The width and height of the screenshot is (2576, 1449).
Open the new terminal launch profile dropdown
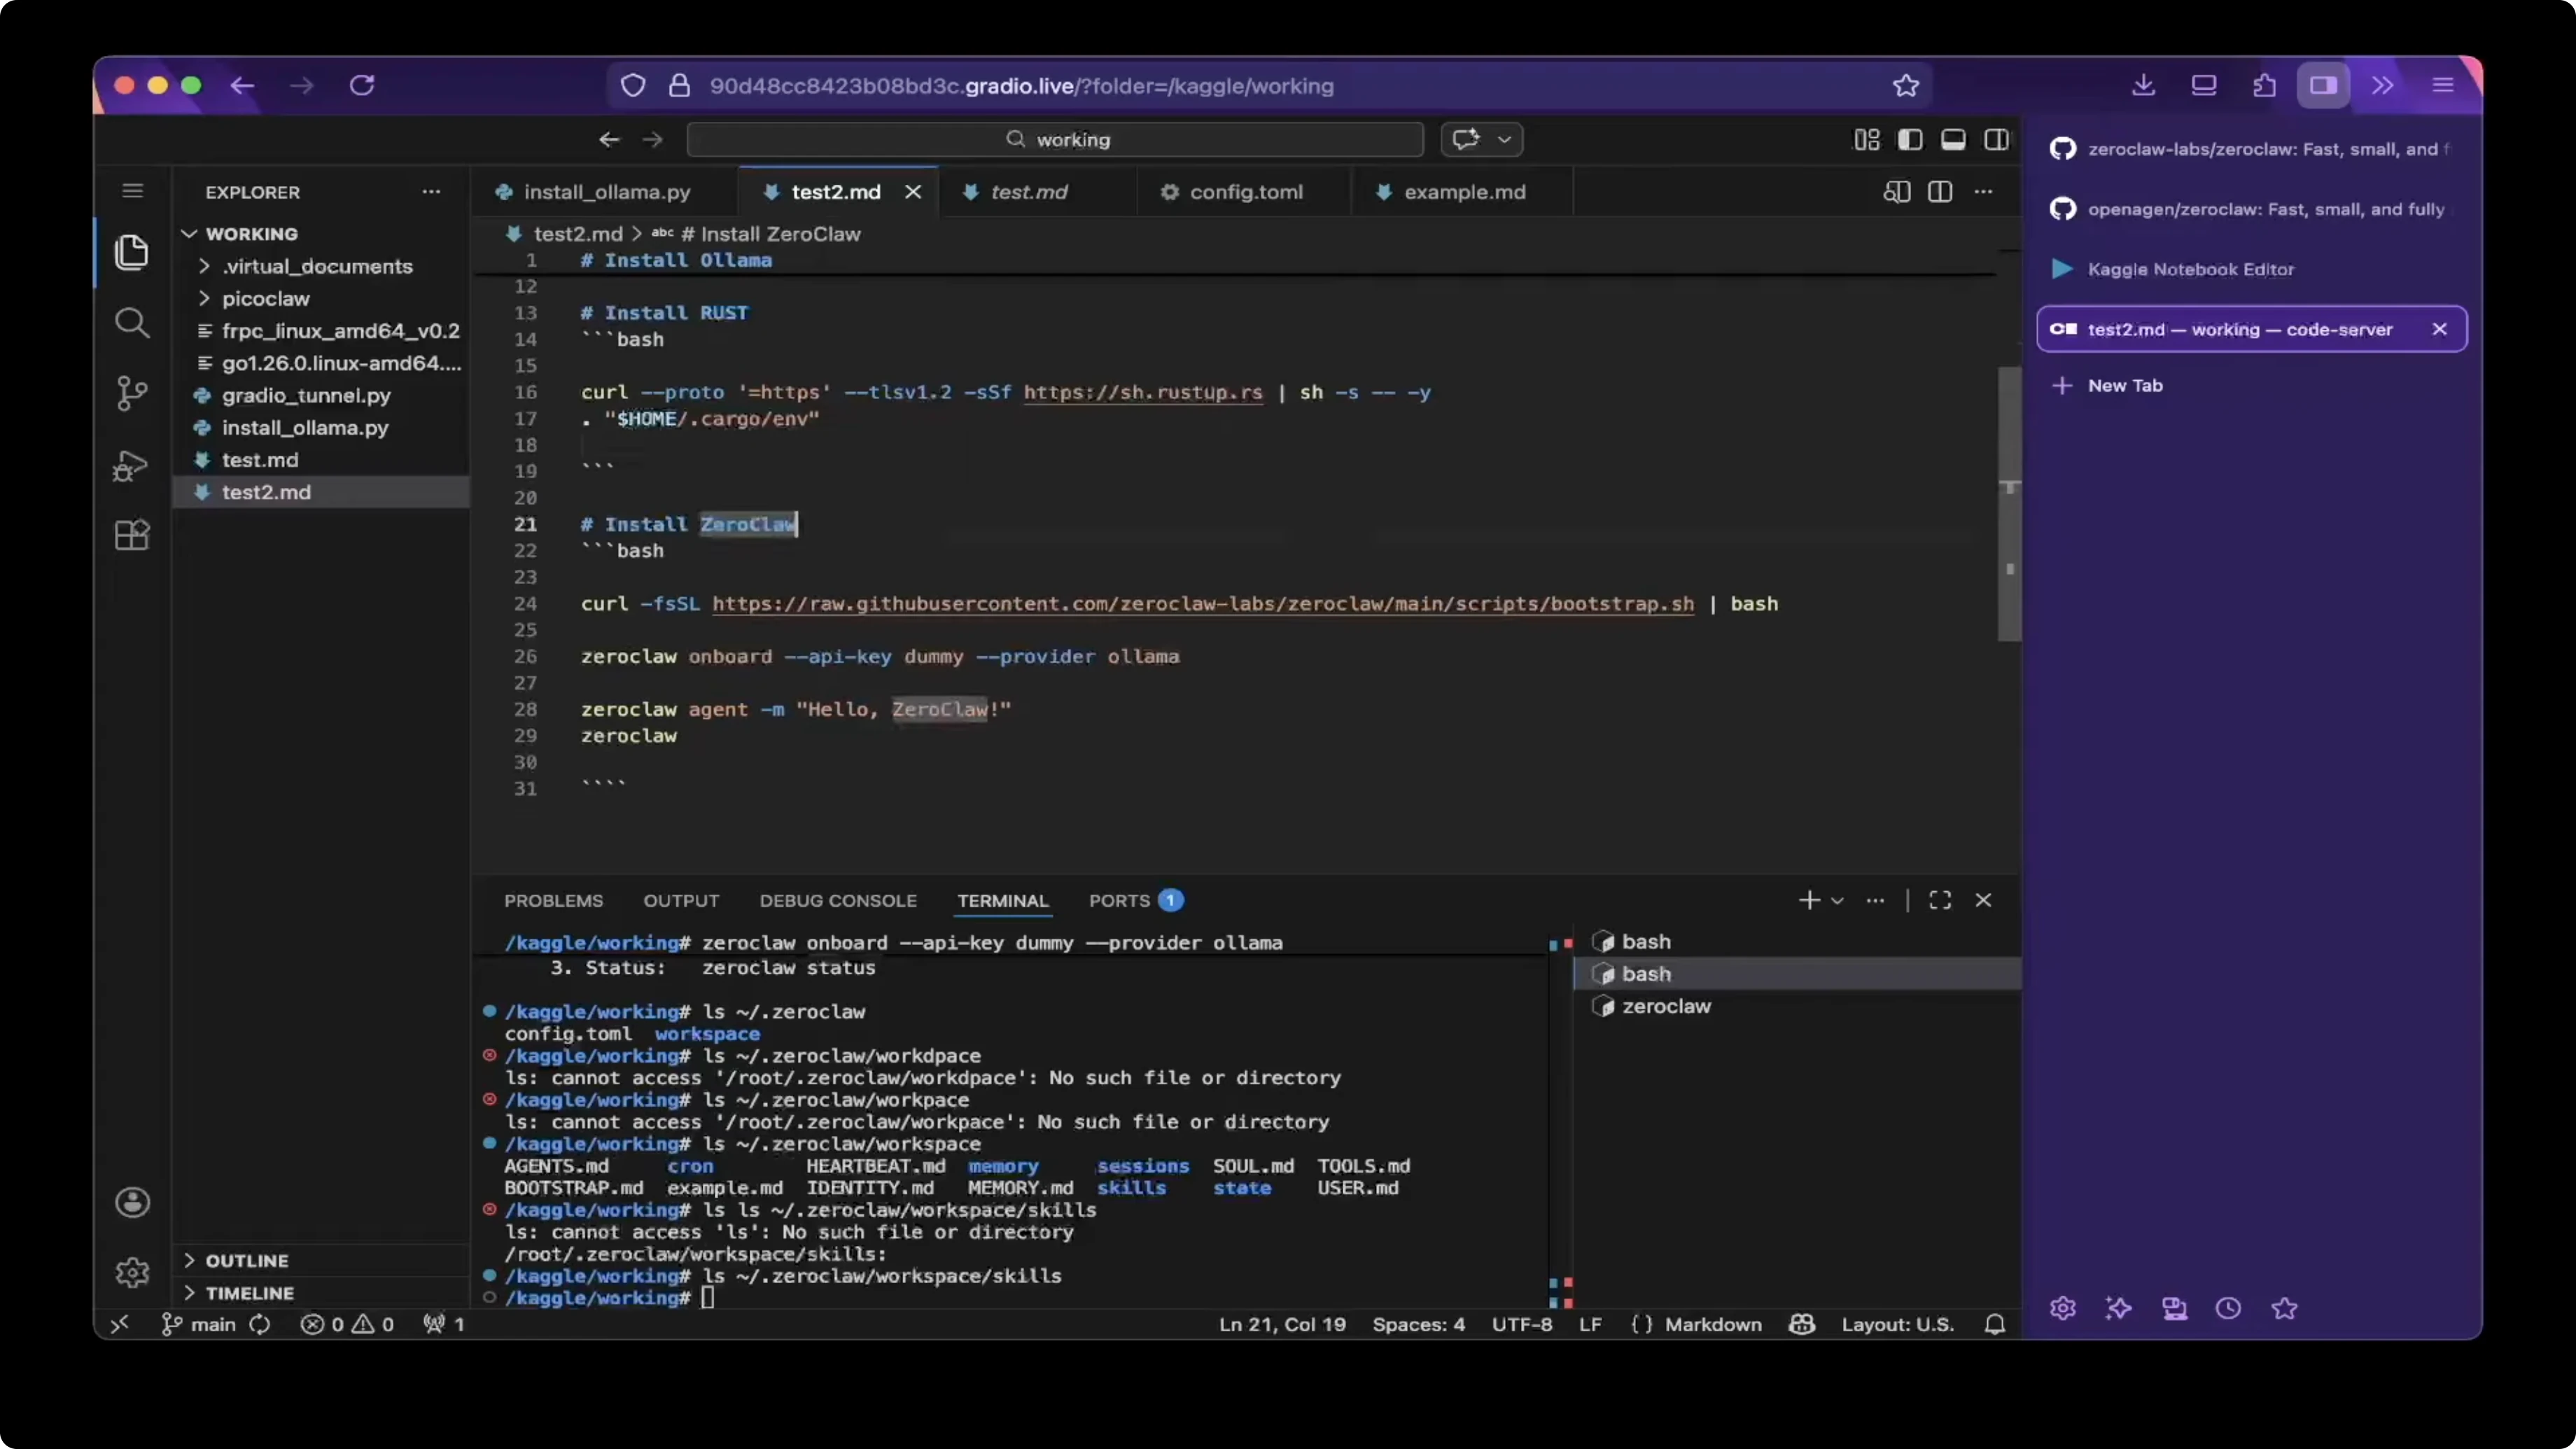pyautogui.click(x=1837, y=900)
